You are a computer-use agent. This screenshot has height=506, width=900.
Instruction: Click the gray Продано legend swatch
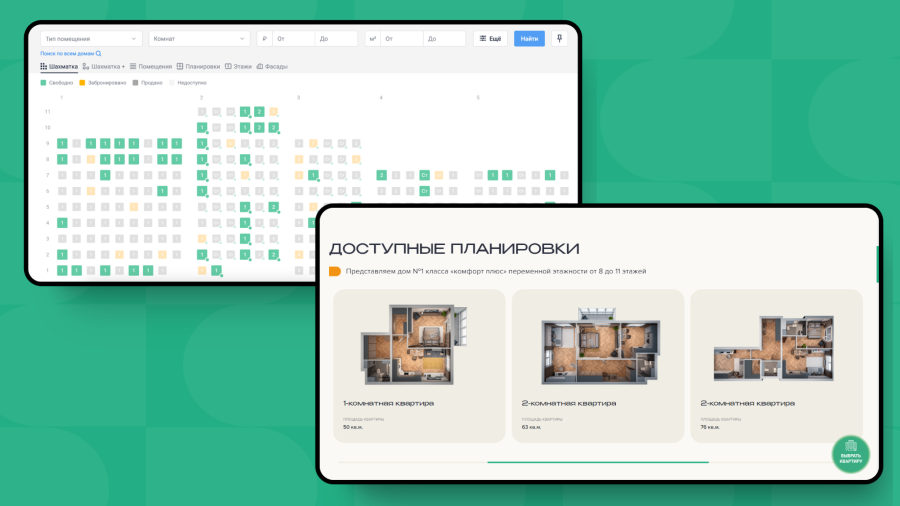(x=135, y=83)
